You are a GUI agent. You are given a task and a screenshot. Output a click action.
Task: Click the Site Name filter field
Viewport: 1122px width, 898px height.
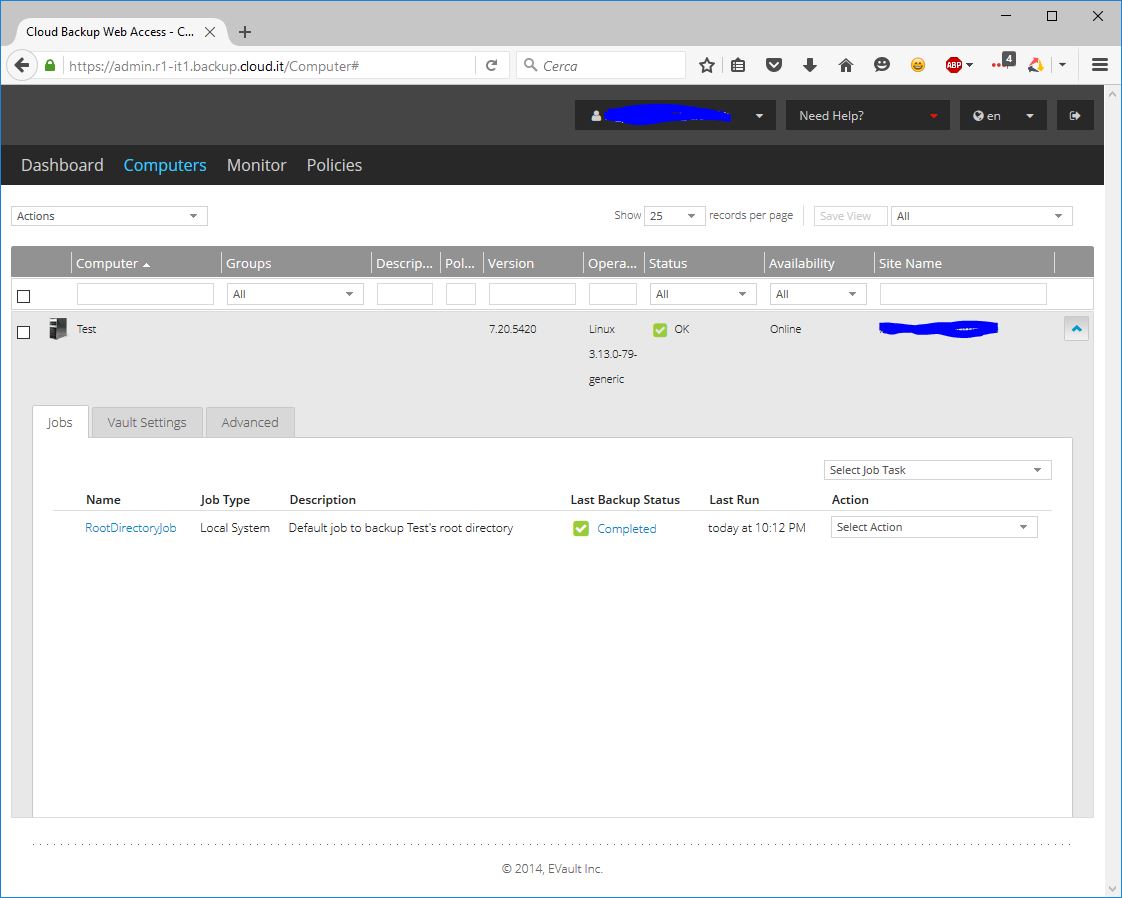point(963,294)
